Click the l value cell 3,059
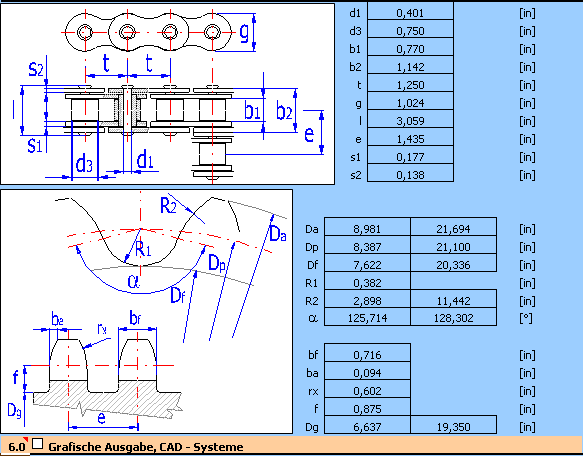 (x=410, y=119)
